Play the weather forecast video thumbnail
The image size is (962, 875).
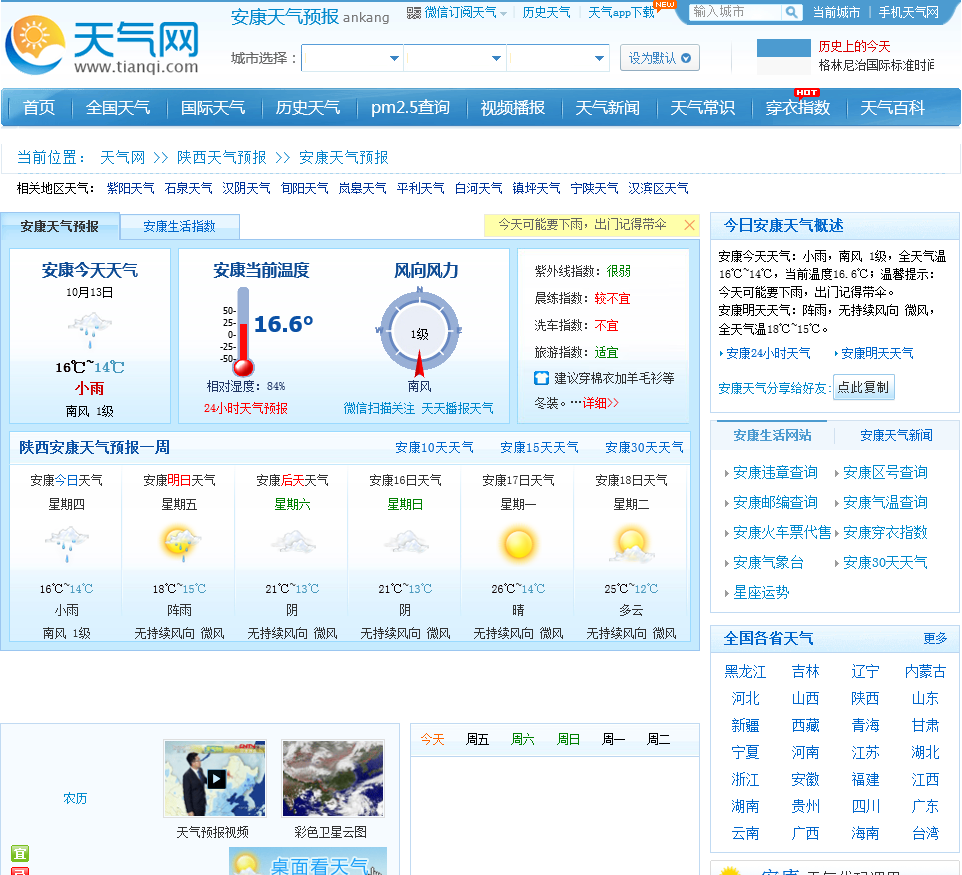click(215, 779)
